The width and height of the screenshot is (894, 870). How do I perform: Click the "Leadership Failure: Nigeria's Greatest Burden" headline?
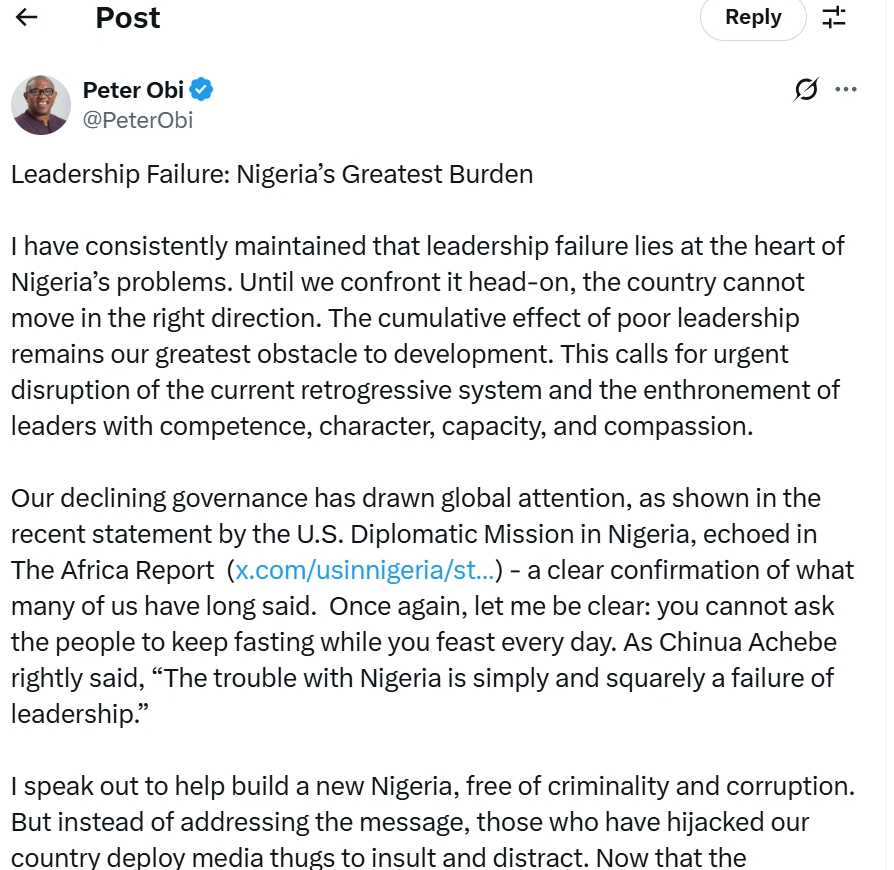[x=272, y=174]
